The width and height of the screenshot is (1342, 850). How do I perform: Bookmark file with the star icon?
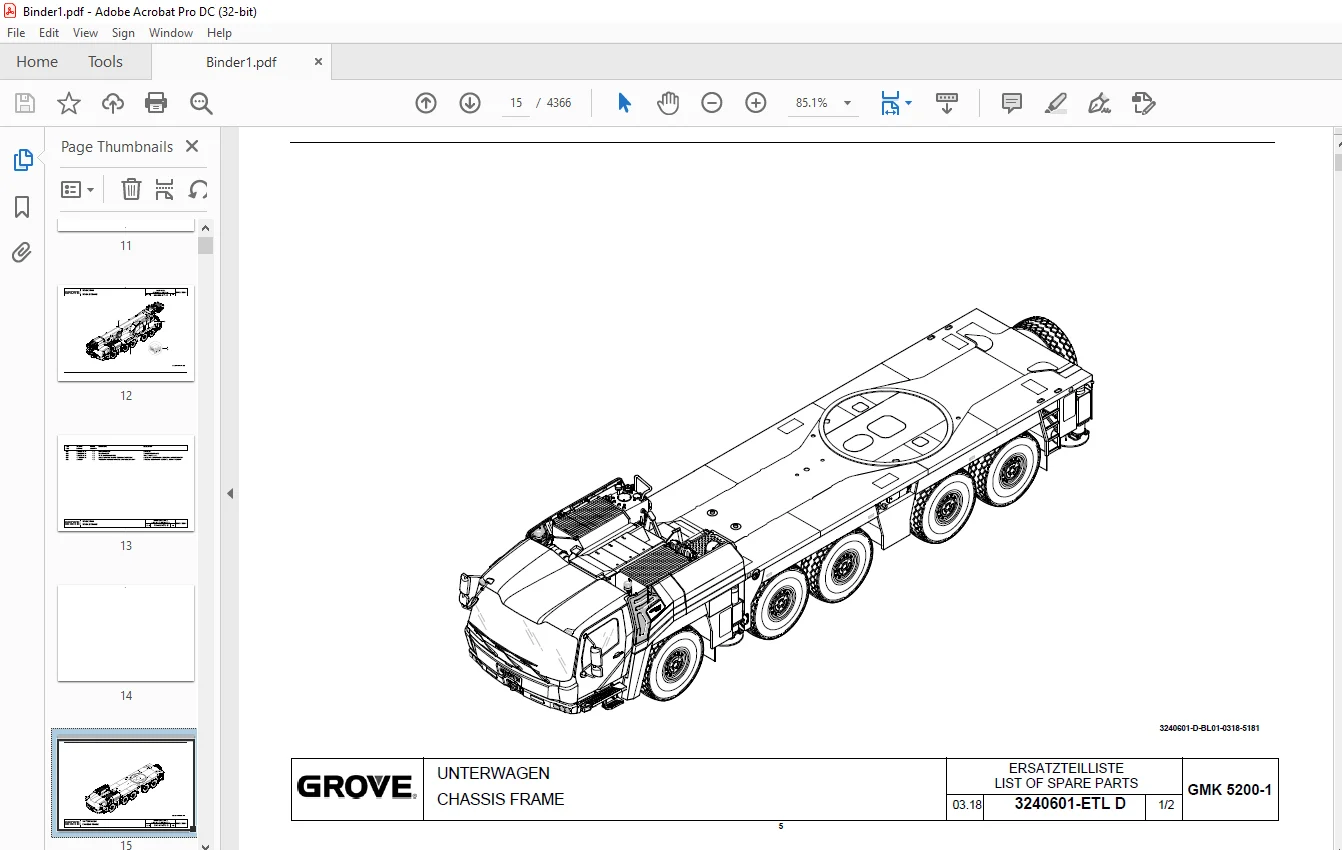(68, 103)
